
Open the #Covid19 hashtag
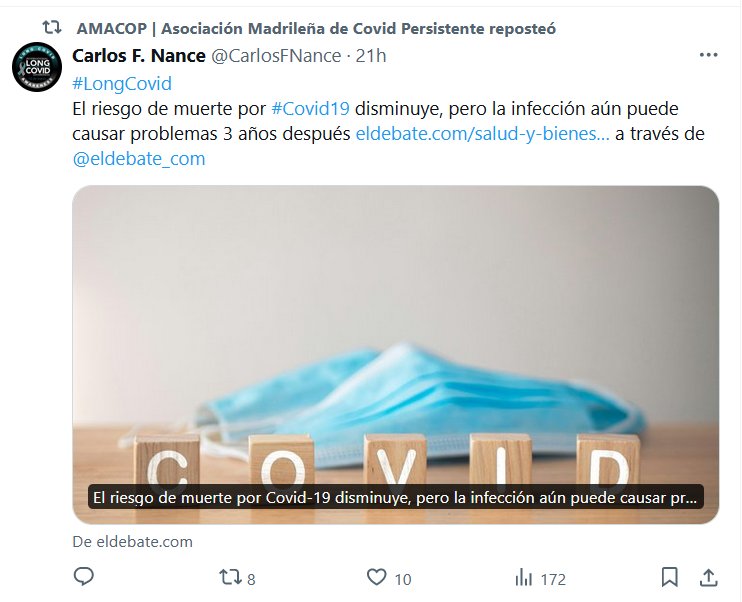310,109
